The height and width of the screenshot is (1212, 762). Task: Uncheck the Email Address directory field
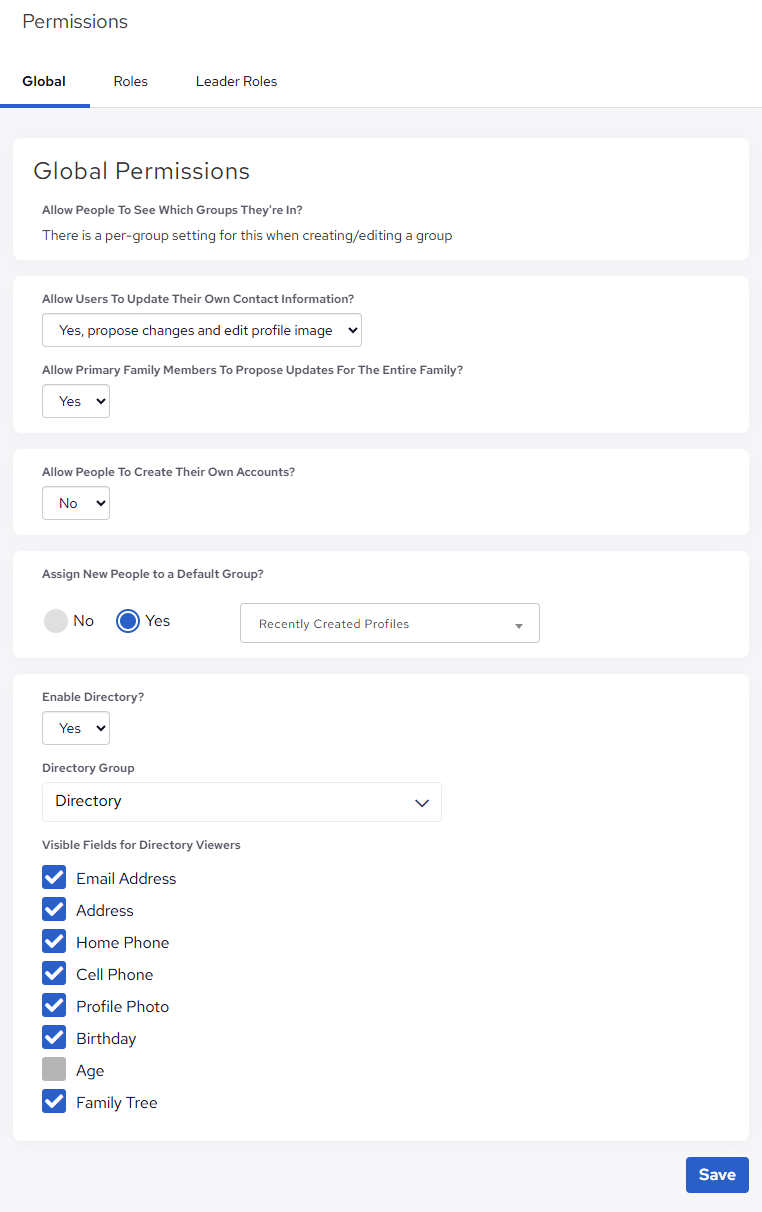(54, 877)
